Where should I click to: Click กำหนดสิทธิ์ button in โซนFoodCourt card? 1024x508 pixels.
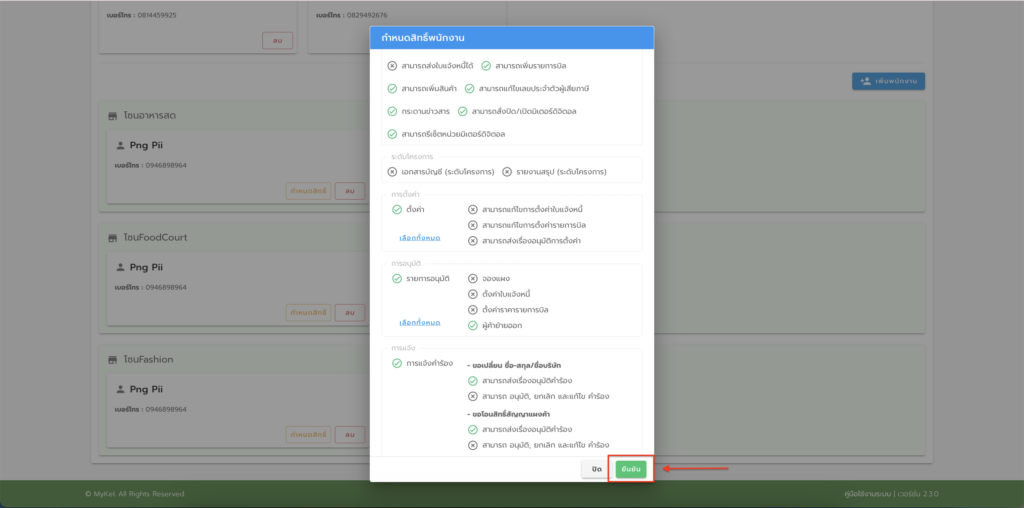pyautogui.click(x=307, y=313)
